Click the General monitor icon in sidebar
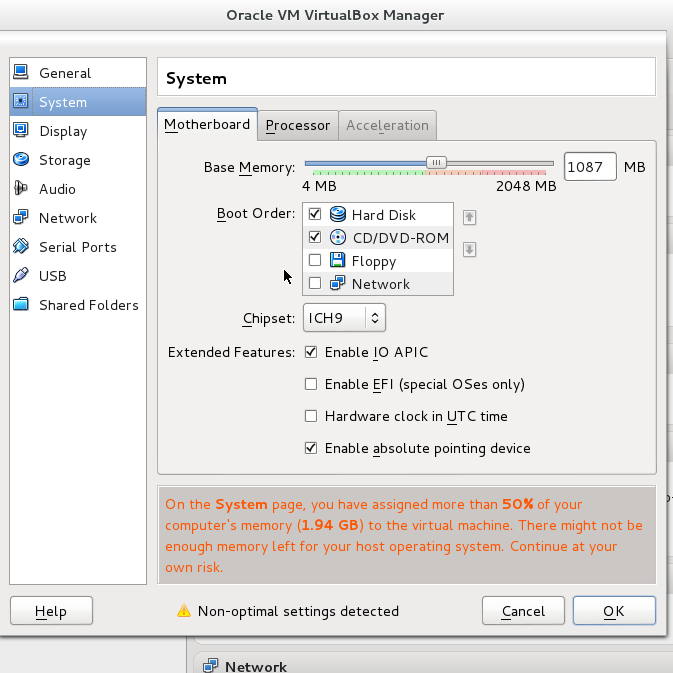673x673 pixels. 21,72
